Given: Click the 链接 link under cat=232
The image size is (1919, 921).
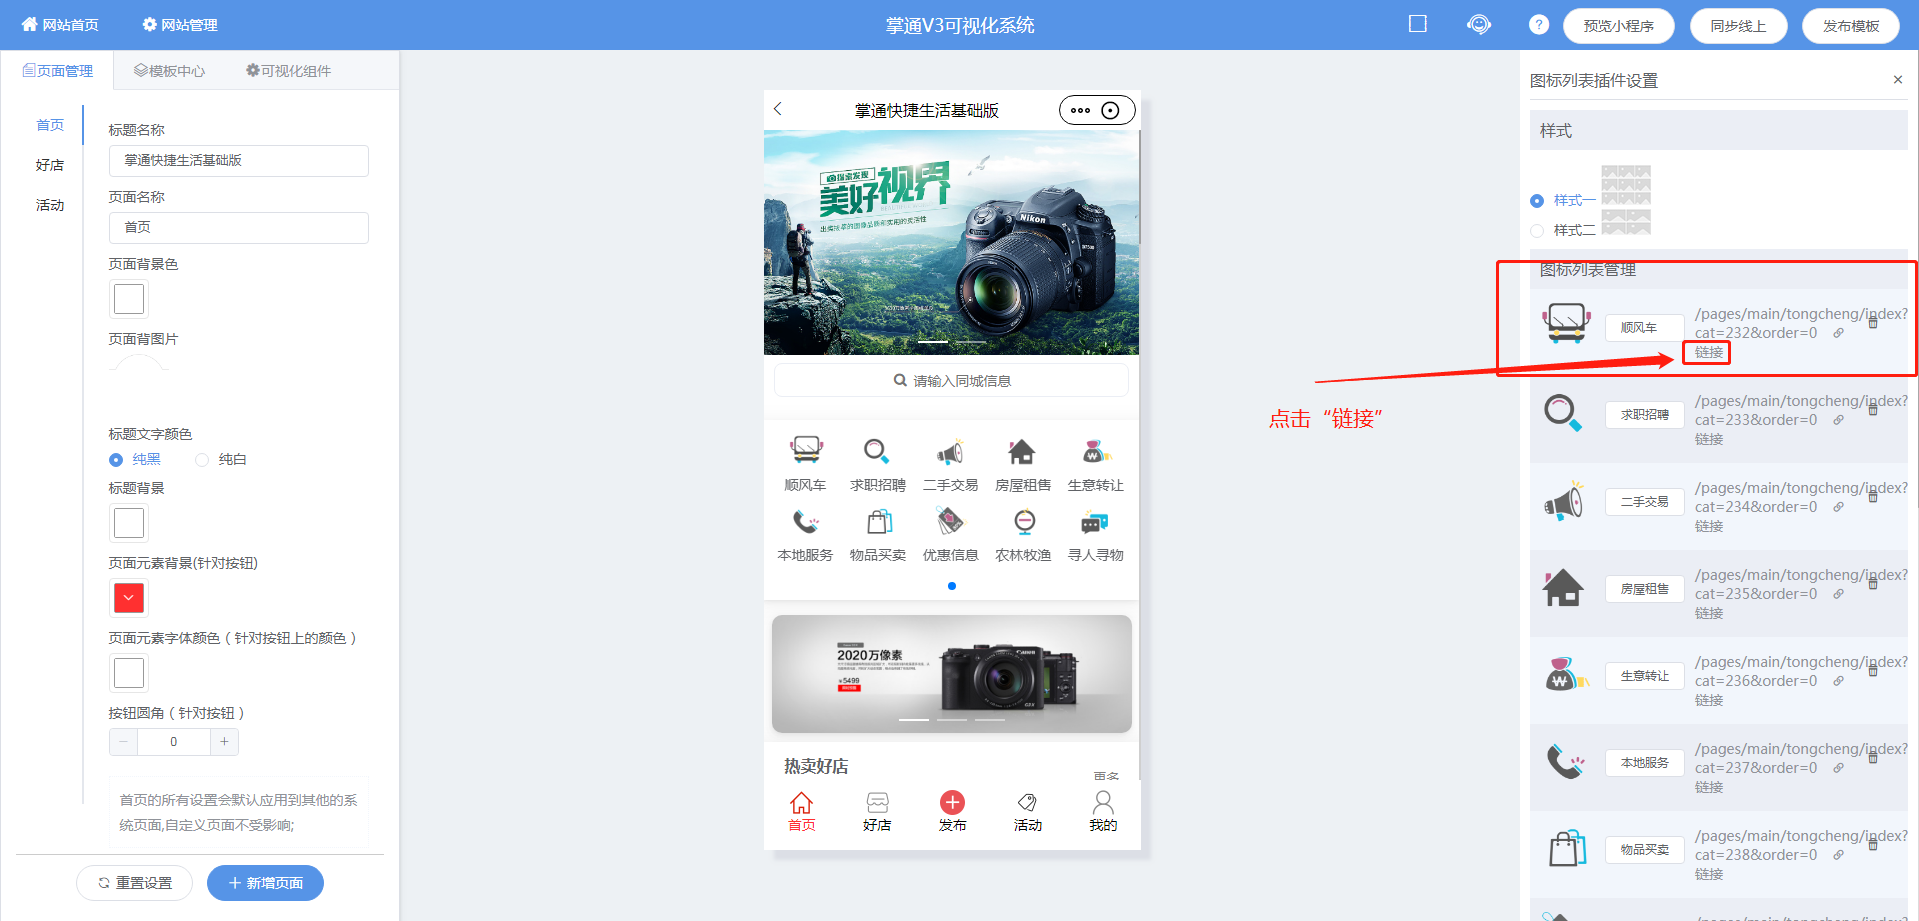Looking at the screenshot, I should point(1708,352).
